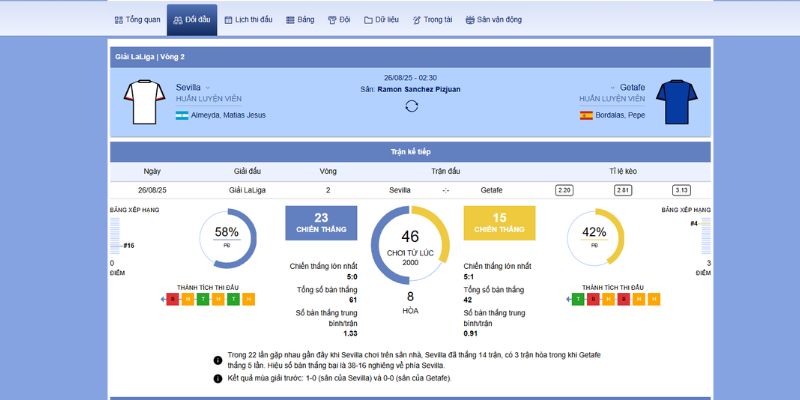Click Sevilla's white jersey icon
Image resolution: width=800 pixels, height=400 pixels.
click(144, 102)
